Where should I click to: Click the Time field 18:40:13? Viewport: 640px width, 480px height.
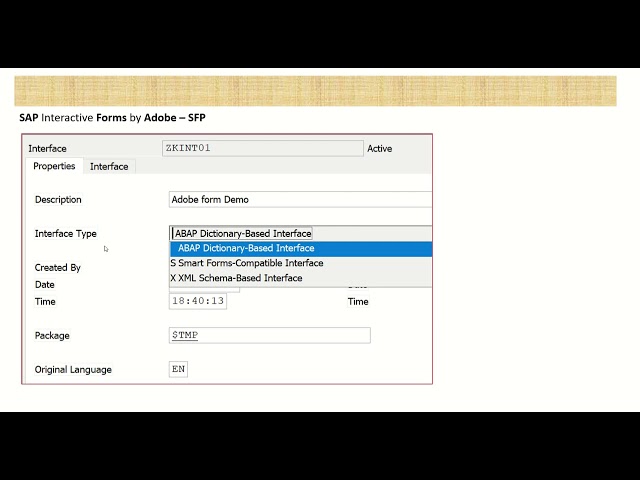click(198, 301)
